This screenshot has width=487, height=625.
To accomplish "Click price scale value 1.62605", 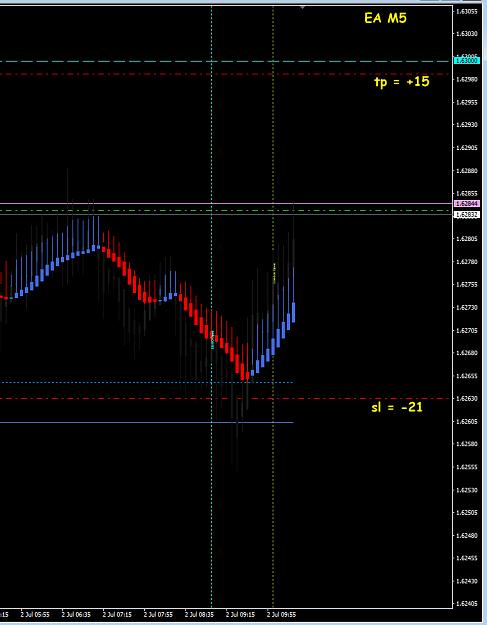I will point(467,421).
